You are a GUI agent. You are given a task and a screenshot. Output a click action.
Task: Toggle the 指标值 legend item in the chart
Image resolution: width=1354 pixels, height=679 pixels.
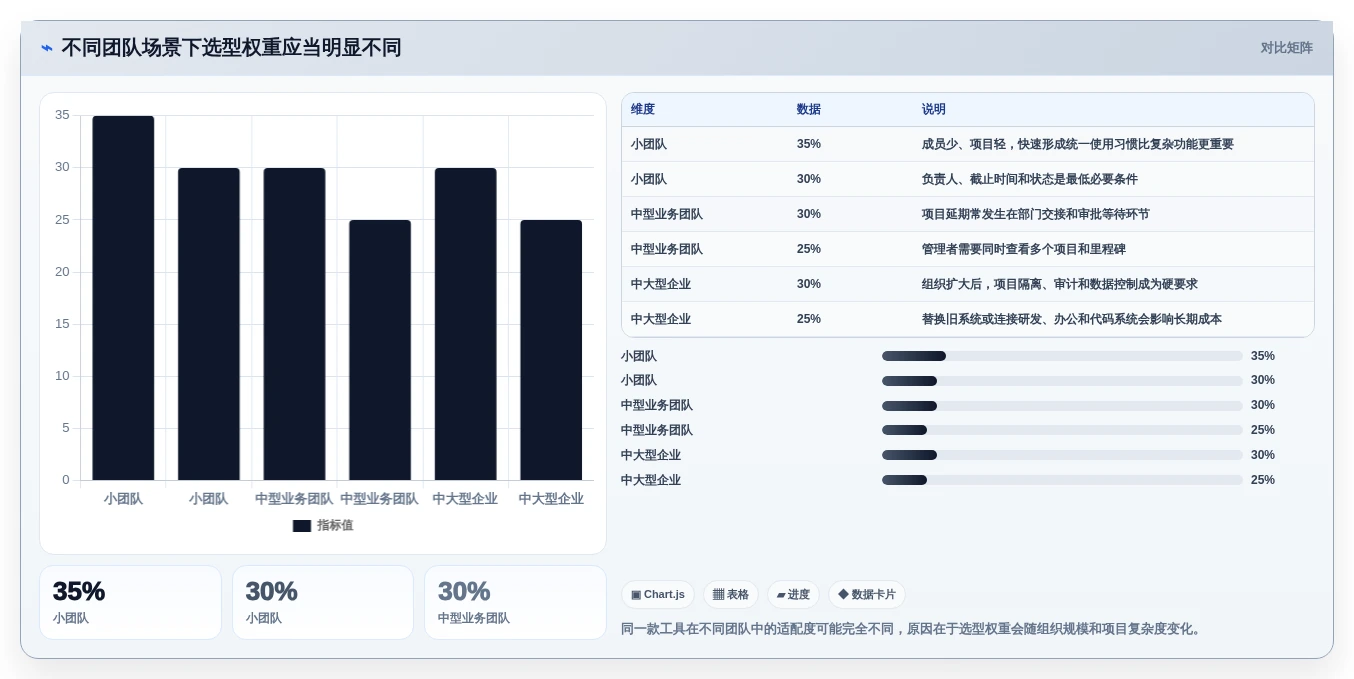323,525
